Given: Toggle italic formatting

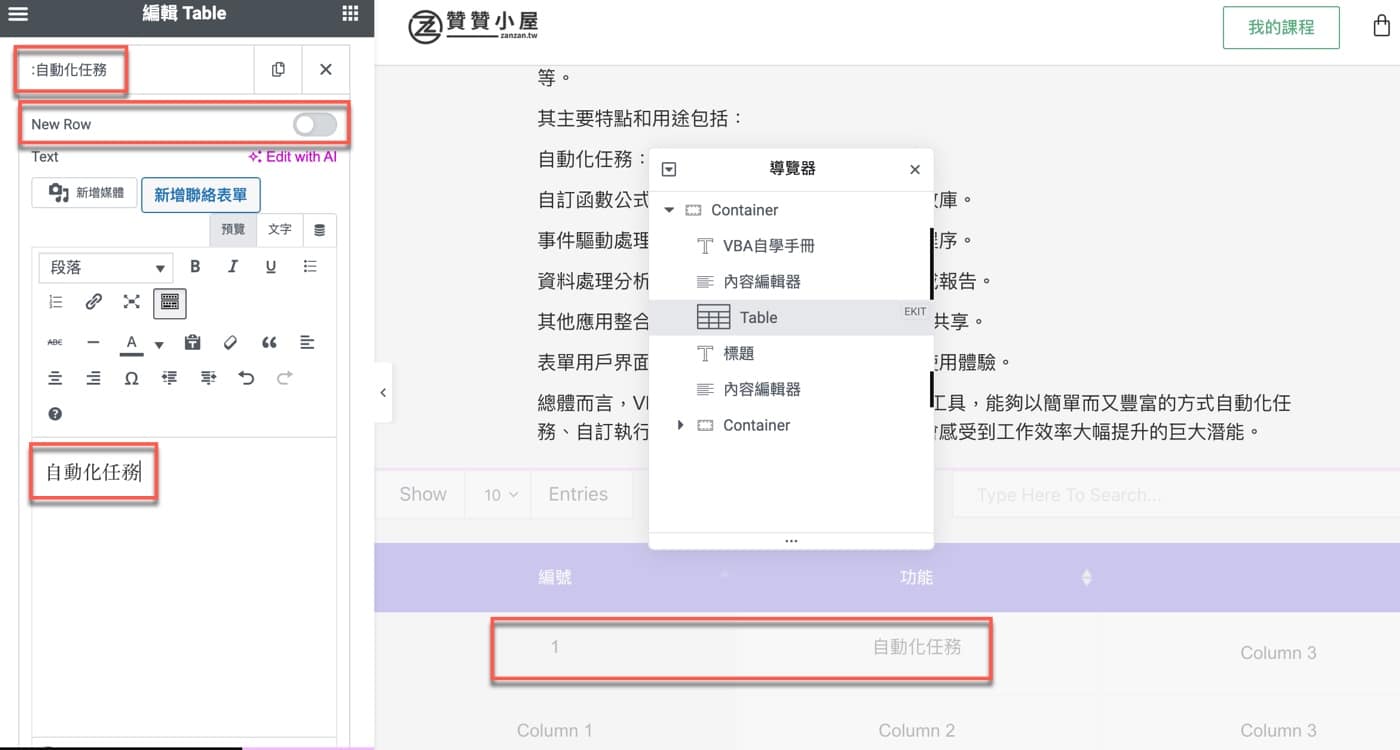Looking at the screenshot, I should pos(233,267).
